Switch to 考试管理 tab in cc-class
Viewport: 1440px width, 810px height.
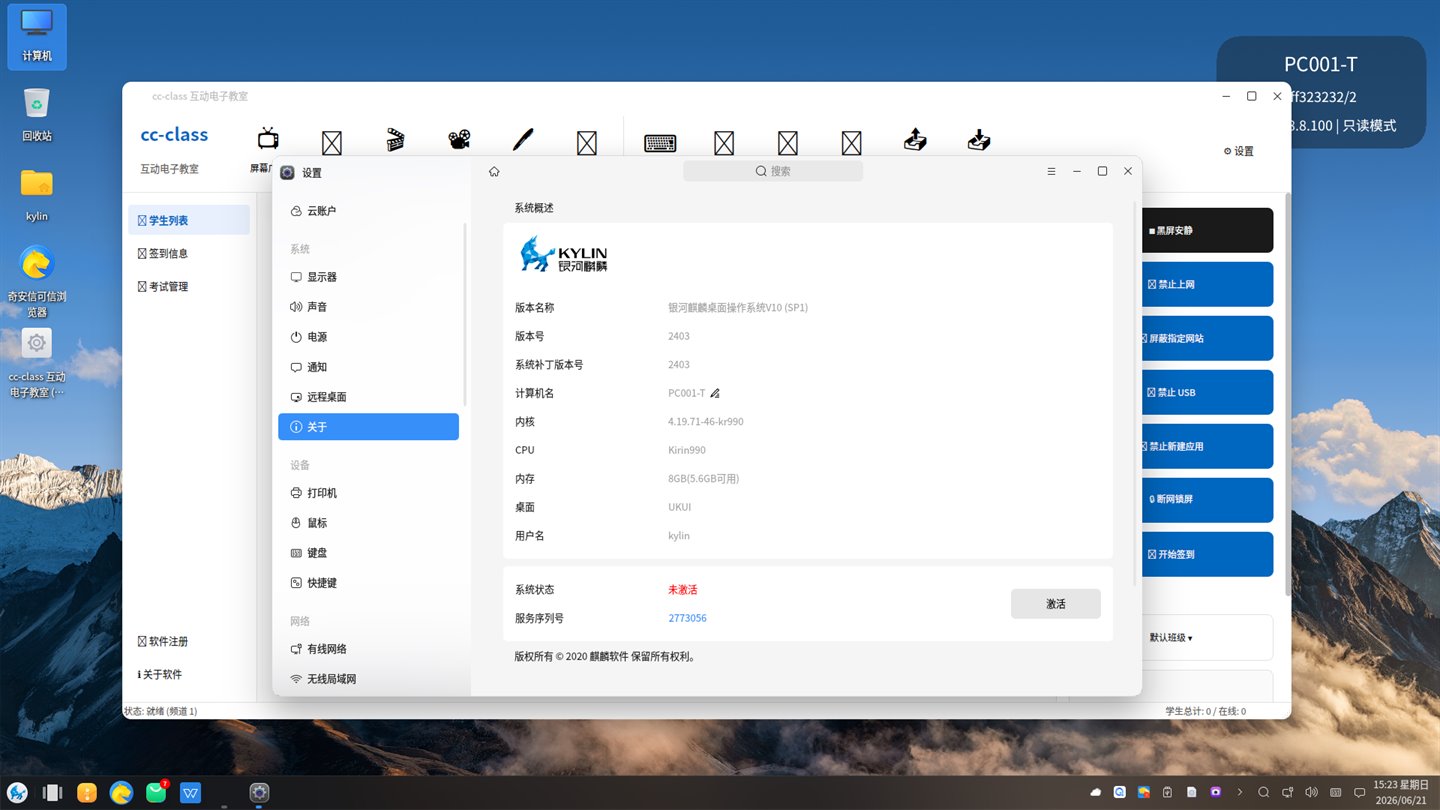point(189,286)
